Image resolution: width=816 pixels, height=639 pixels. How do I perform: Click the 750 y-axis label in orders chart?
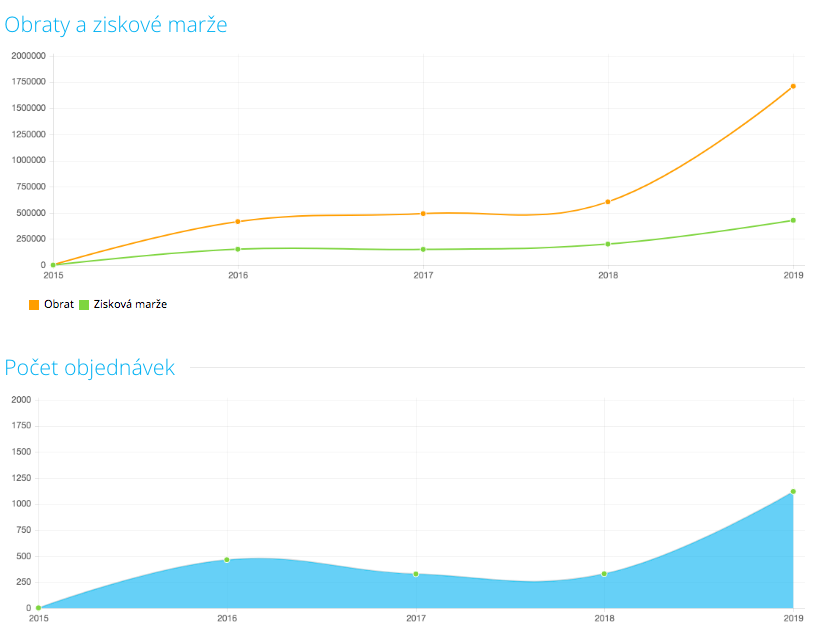(x=23, y=530)
